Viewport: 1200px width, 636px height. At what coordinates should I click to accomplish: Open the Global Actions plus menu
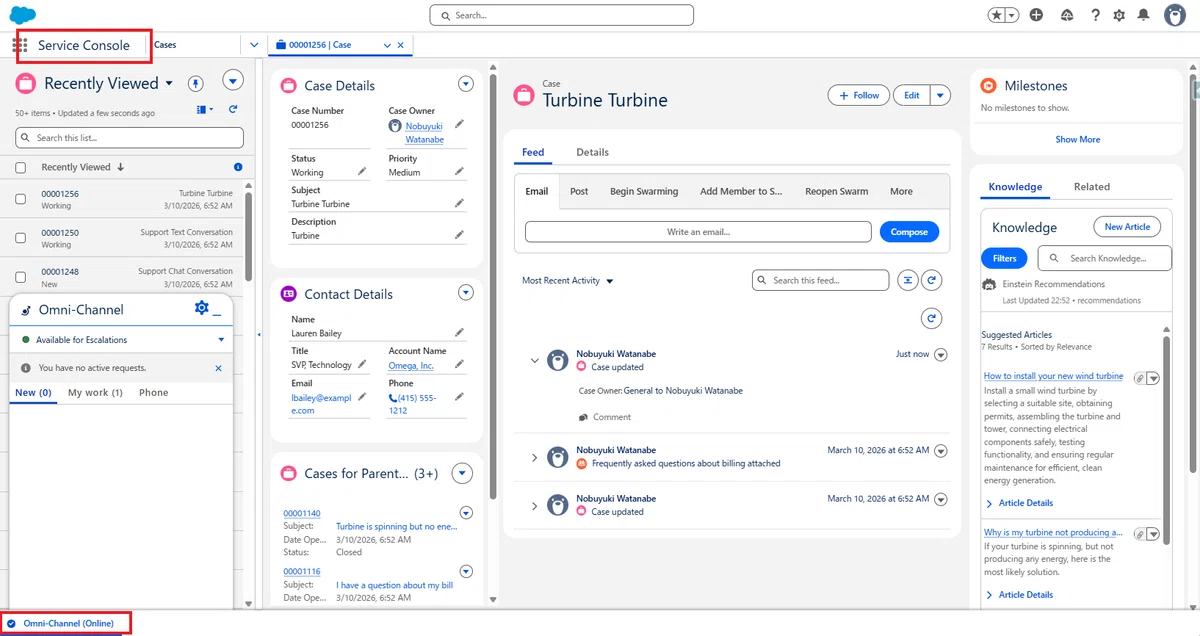pos(1036,15)
